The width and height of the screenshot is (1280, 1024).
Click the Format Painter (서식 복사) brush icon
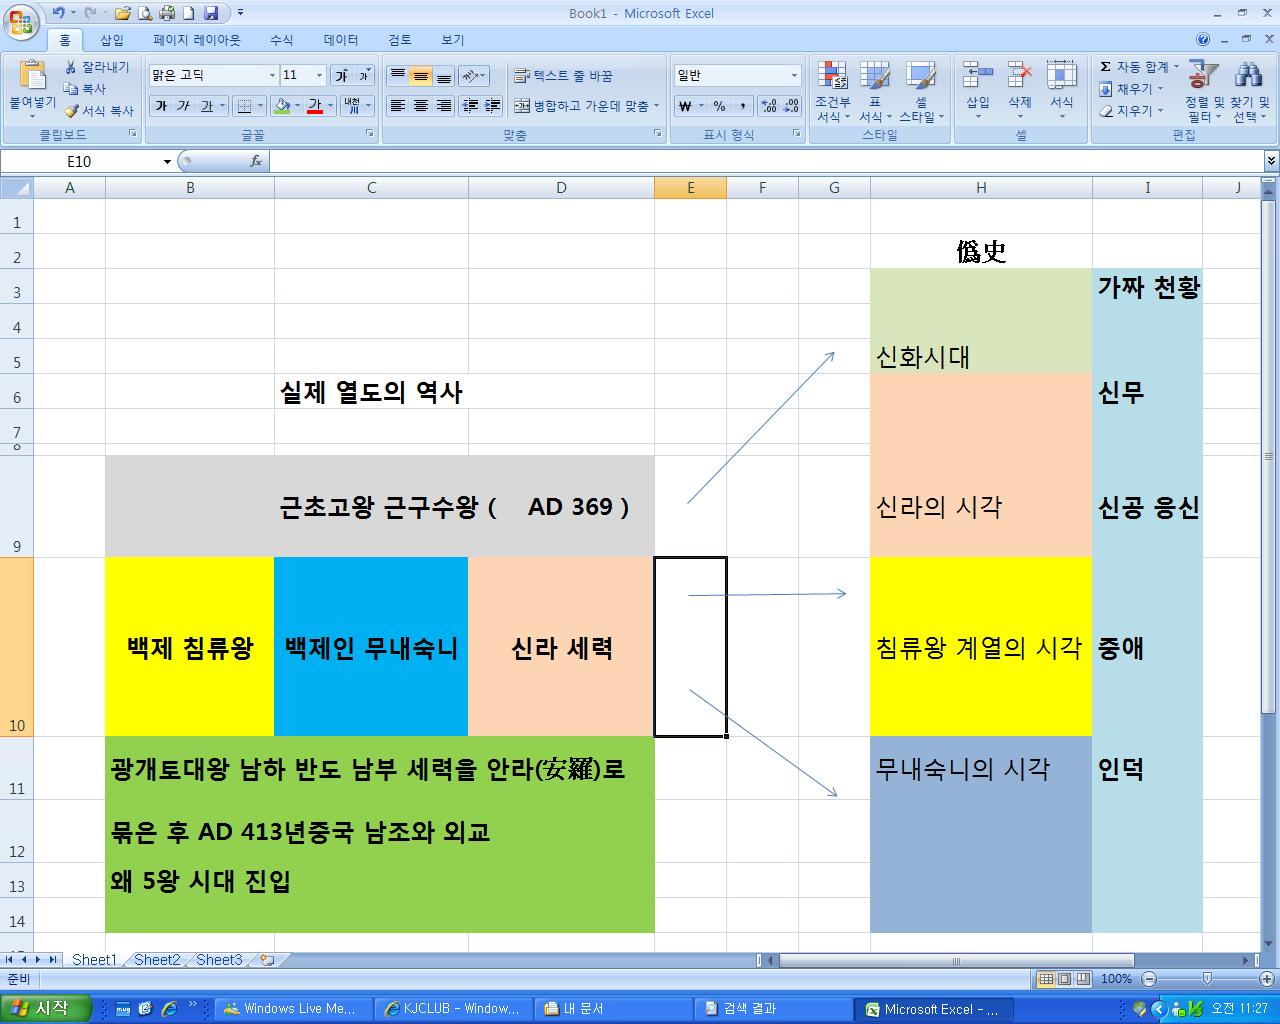click(x=72, y=111)
